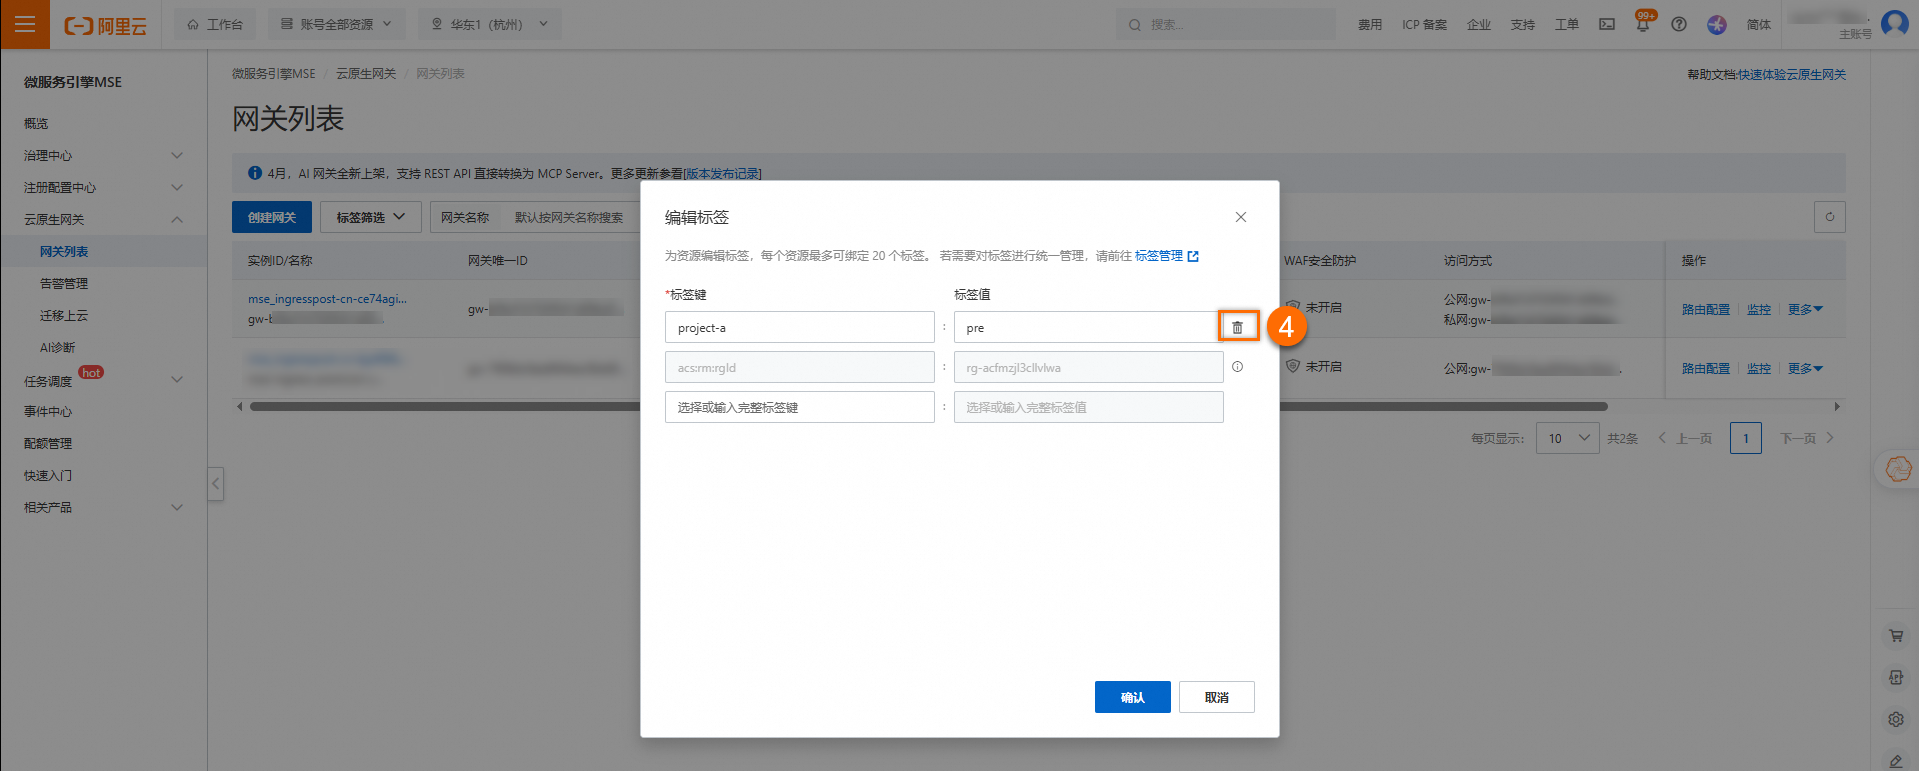Open Cloud Shell terminal icon
The width and height of the screenshot is (1919, 771).
click(1607, 24)
